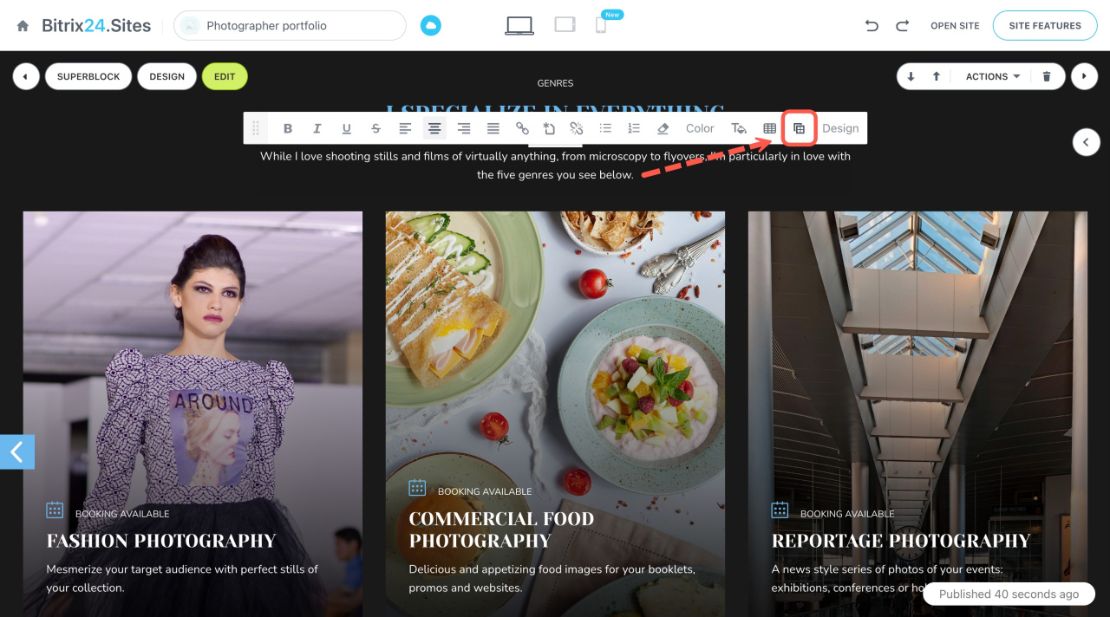The width and height of the screenshot is (1110, 617).
Task: Click the SUPERBLOCK button
Action: coord(88,76)
